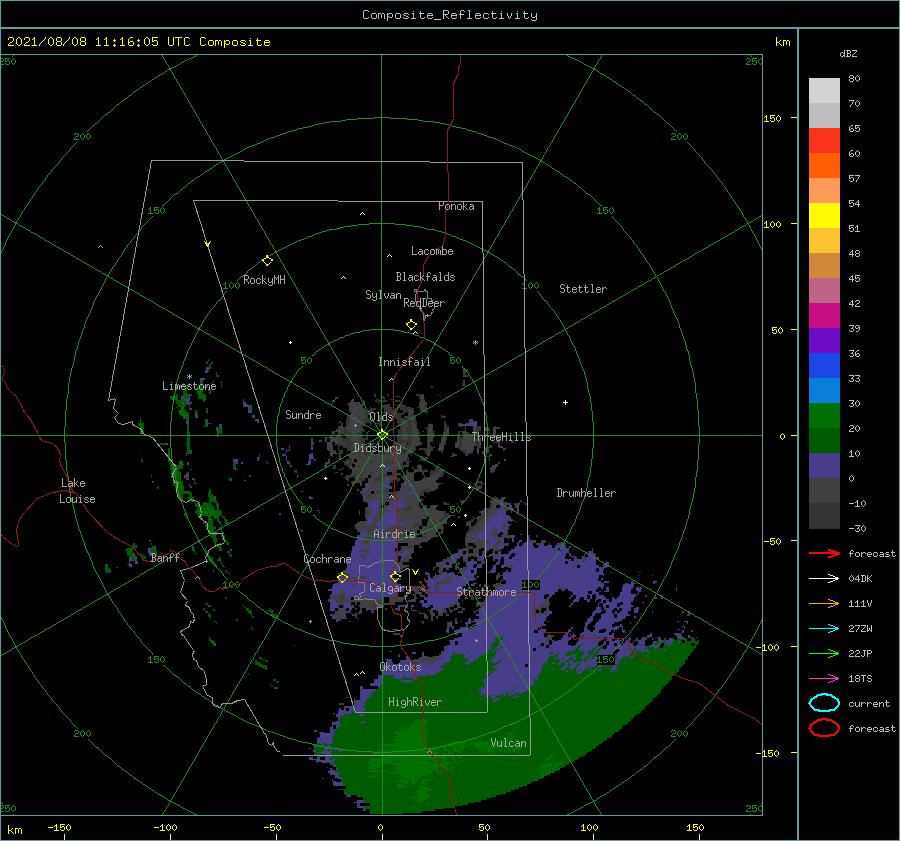
Task: Click the Lacombe label on map
Action: coord(432,251)
